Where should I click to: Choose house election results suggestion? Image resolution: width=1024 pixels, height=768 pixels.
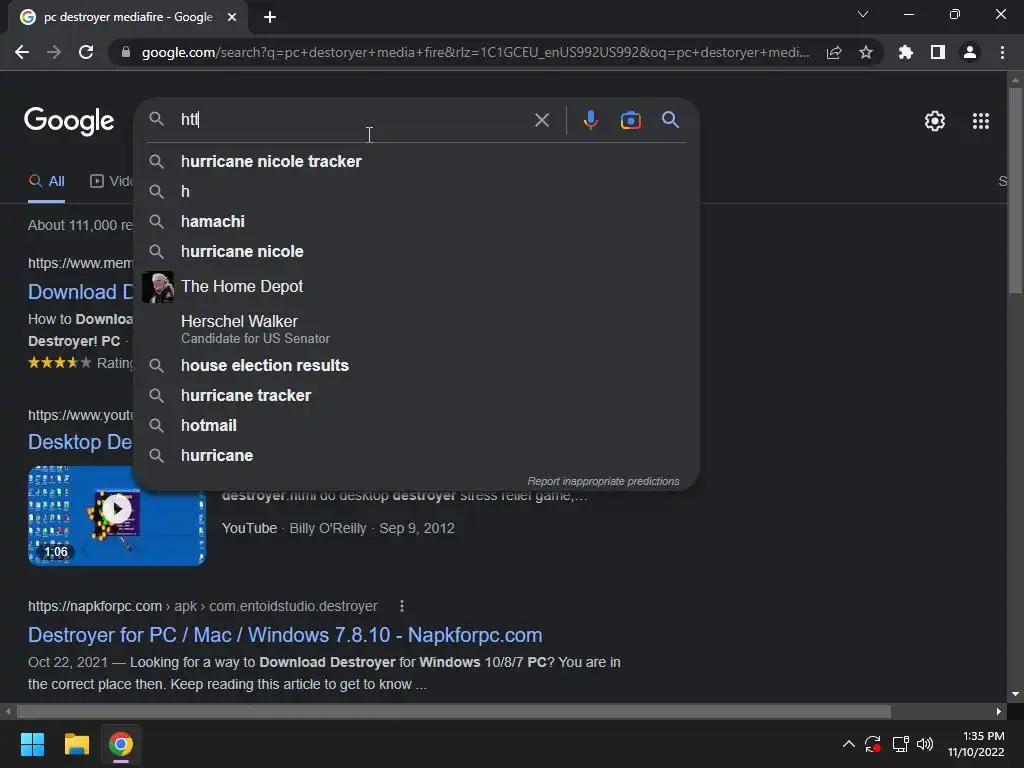pos(416,365)
